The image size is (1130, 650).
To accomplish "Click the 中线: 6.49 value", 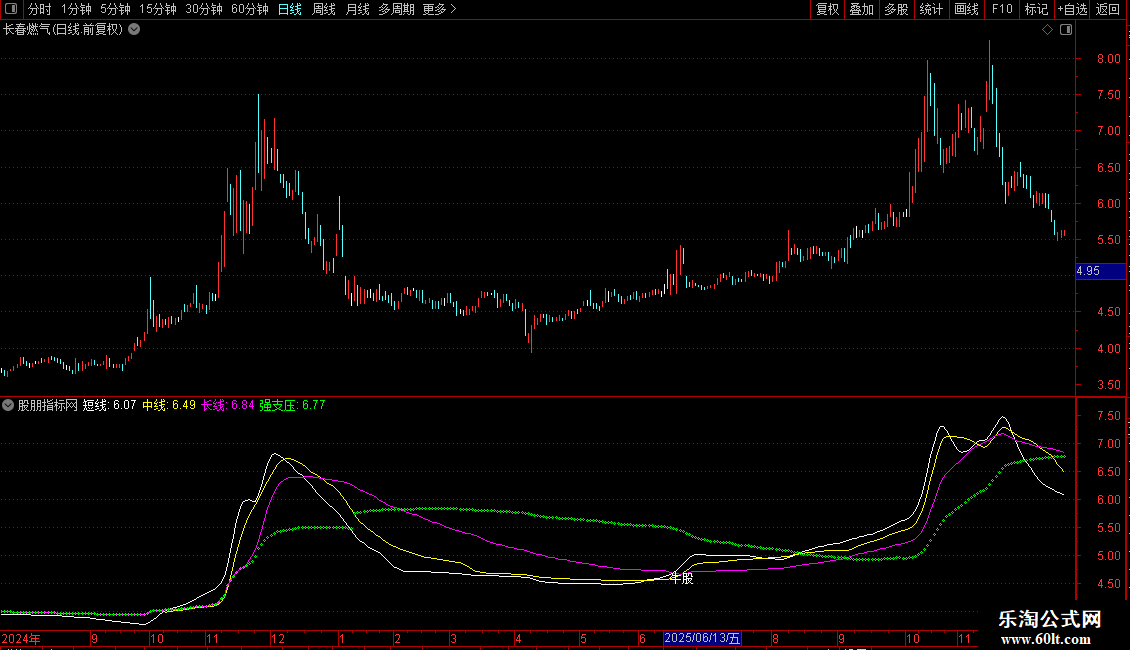I will tap(169, 405).
